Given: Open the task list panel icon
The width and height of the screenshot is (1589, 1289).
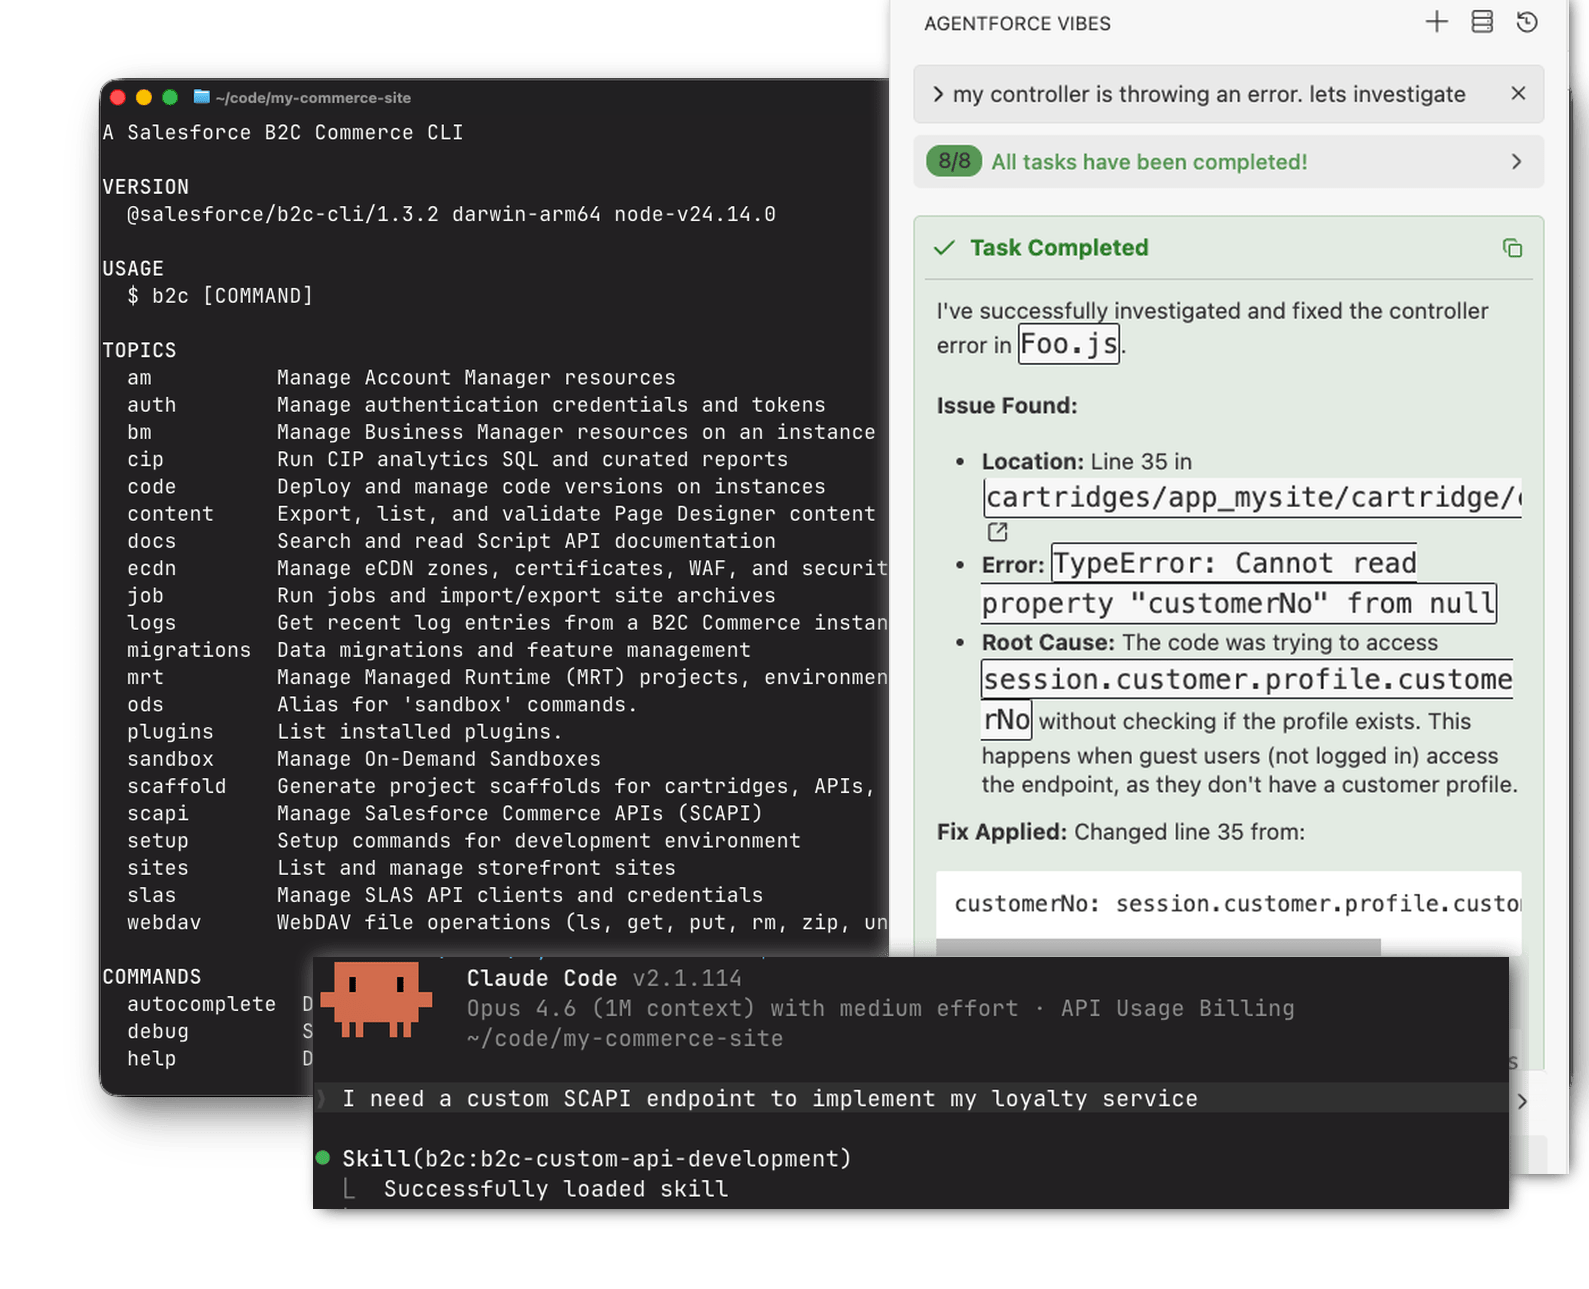Looking at the screenshot, I should 1482,22.
